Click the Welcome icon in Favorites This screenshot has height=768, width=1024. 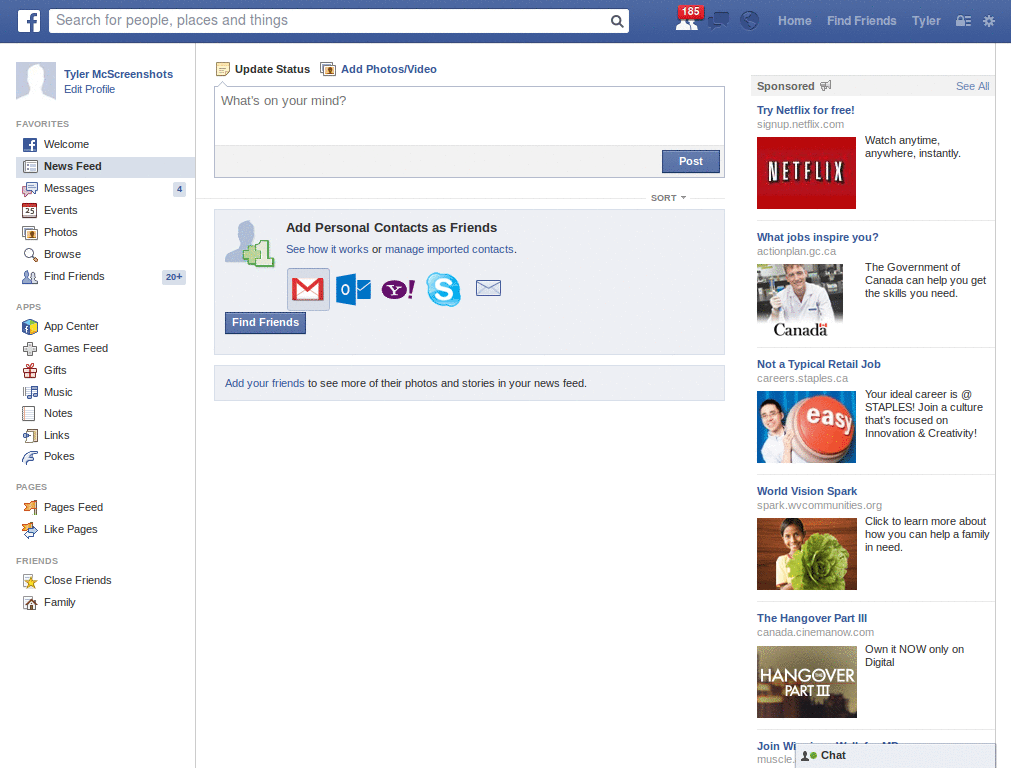(30, 144)
